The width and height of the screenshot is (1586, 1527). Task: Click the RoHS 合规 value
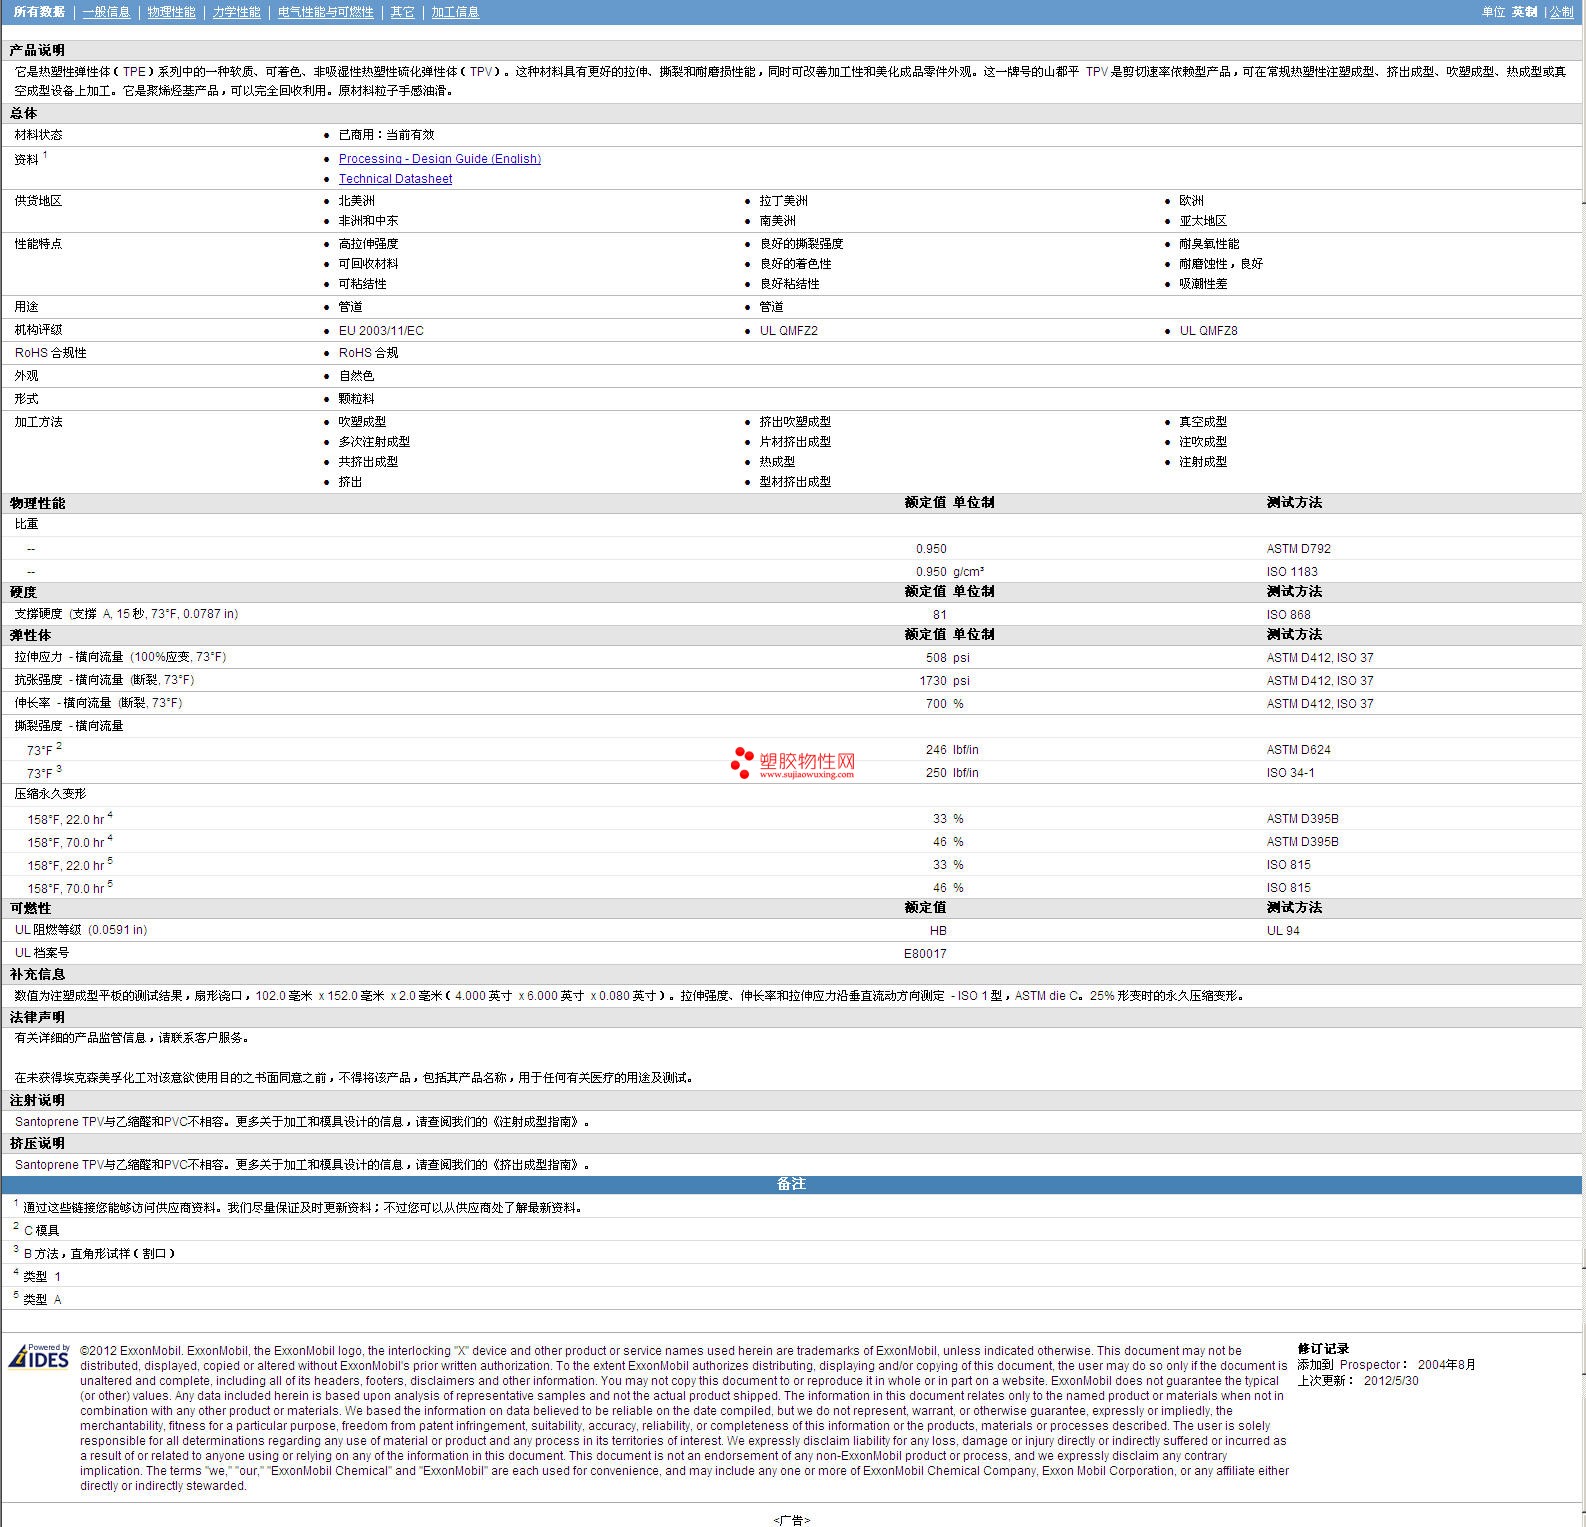pyautogui.click(x=368, y=353)
